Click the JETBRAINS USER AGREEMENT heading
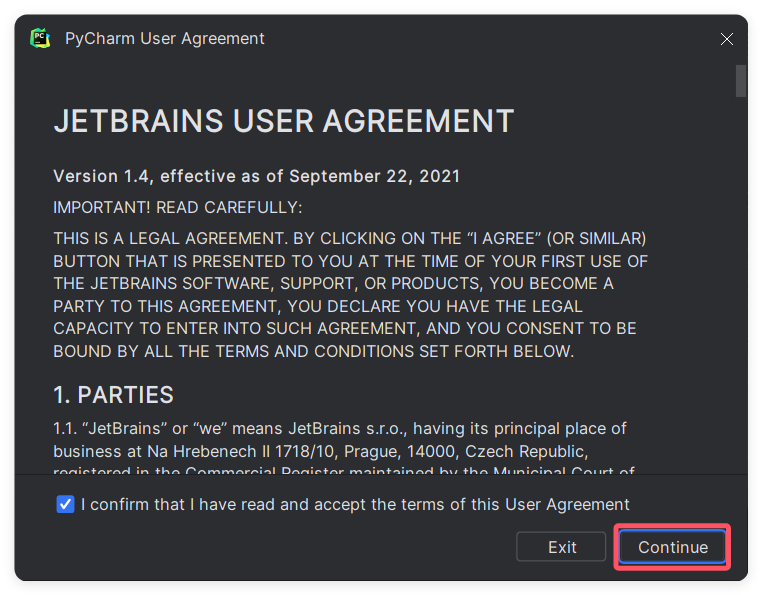762x595 pixels. [284, 121]
